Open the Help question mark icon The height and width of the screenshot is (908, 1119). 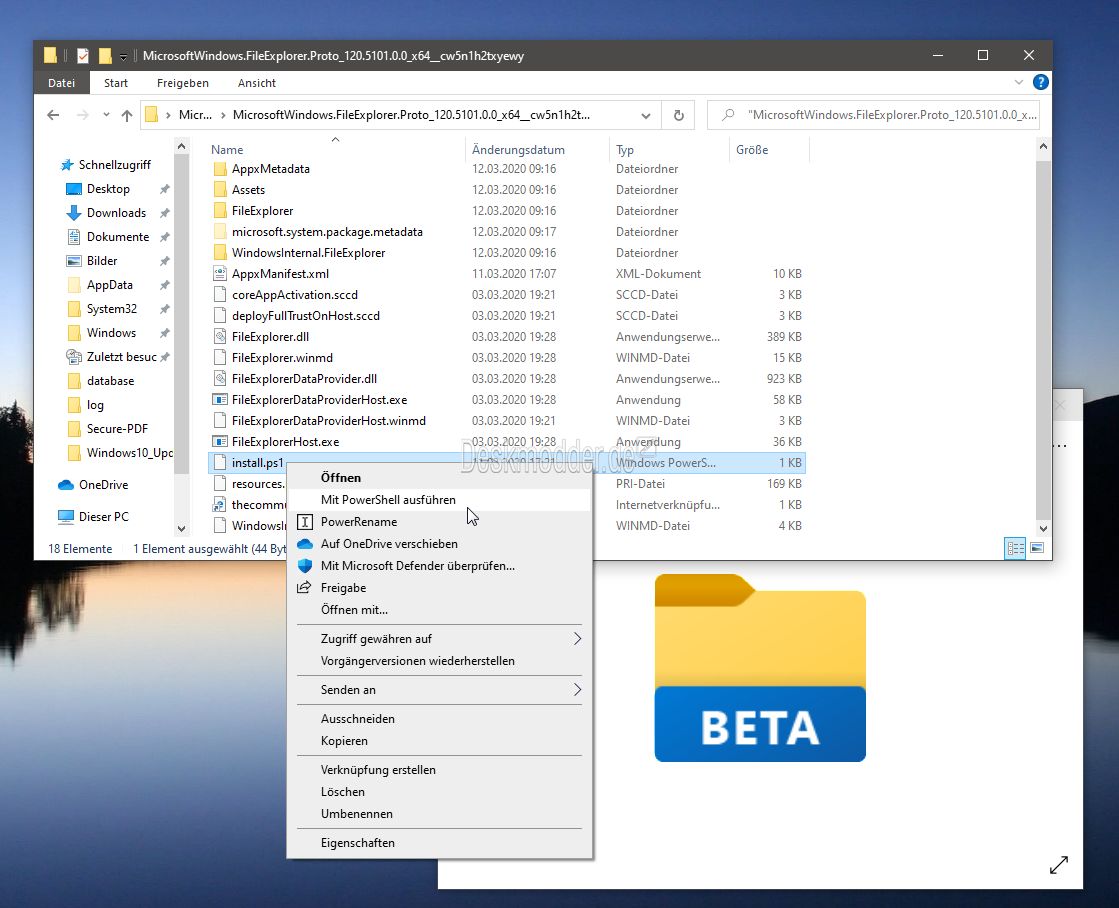click(x=1040, y=83)
